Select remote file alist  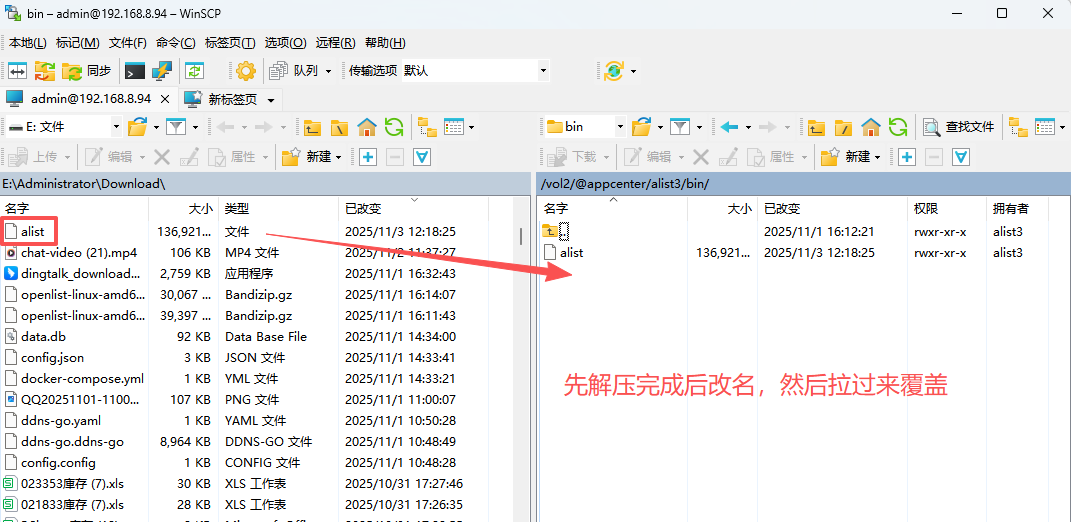pyautogui.click(x=571, y=253)
